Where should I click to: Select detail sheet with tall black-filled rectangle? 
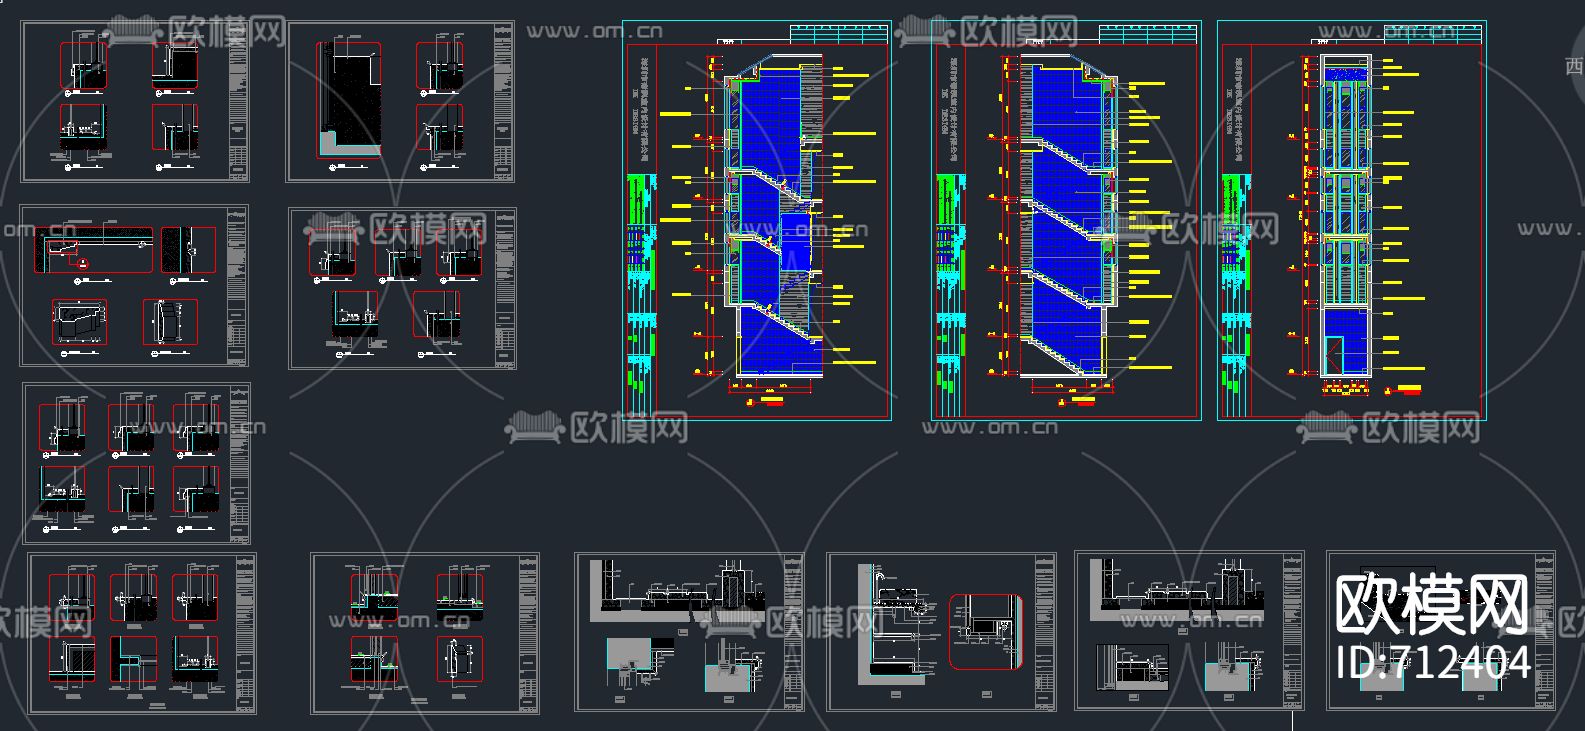pos(401,103)
